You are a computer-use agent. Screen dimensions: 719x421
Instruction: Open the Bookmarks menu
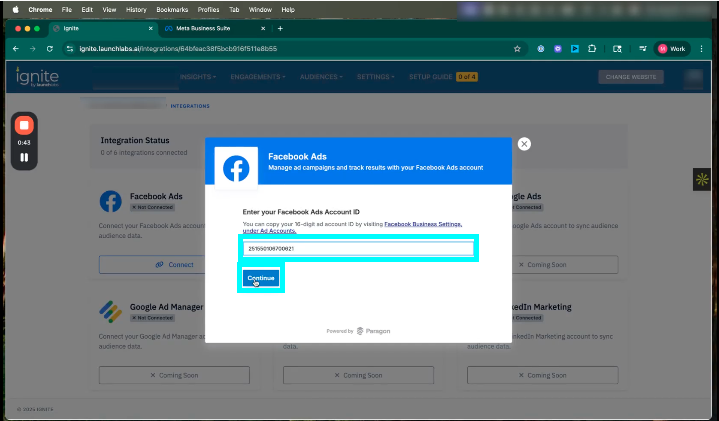(172, 10)
